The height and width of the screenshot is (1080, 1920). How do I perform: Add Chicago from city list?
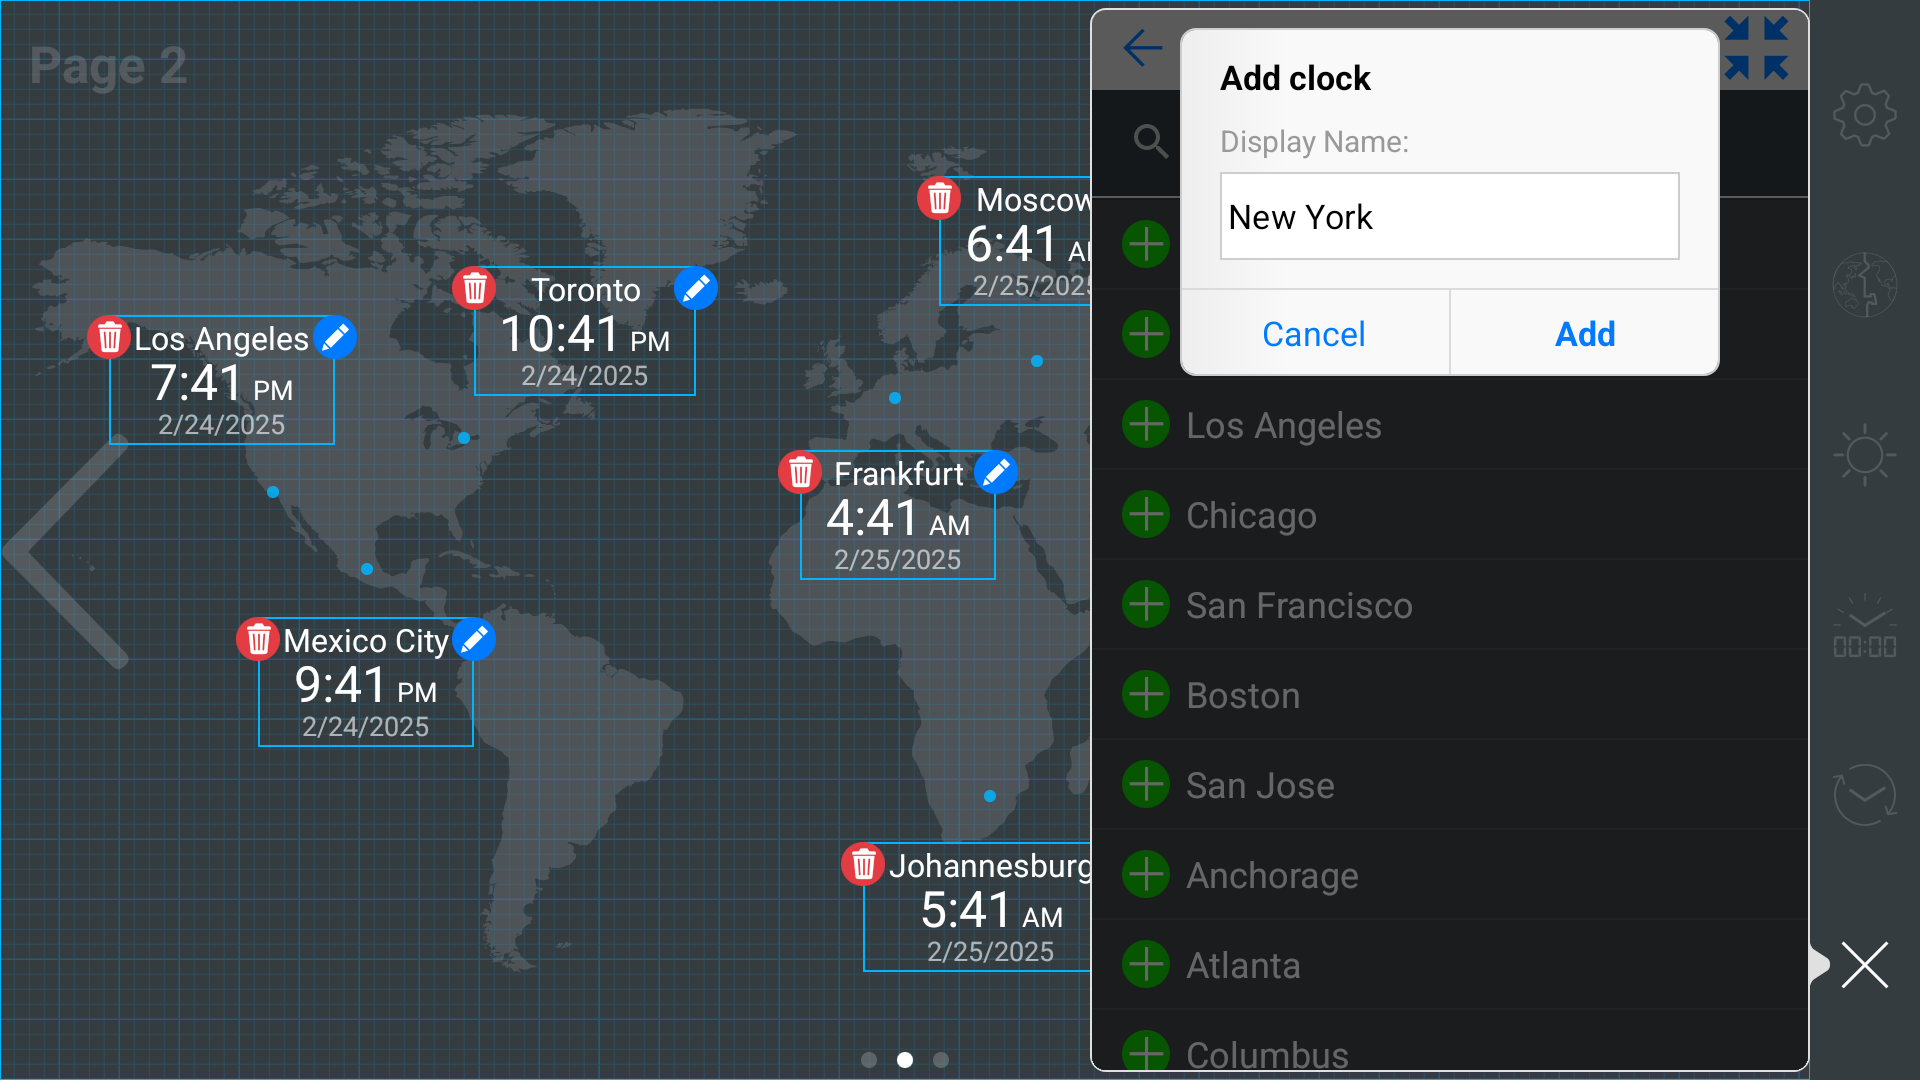1146,515
